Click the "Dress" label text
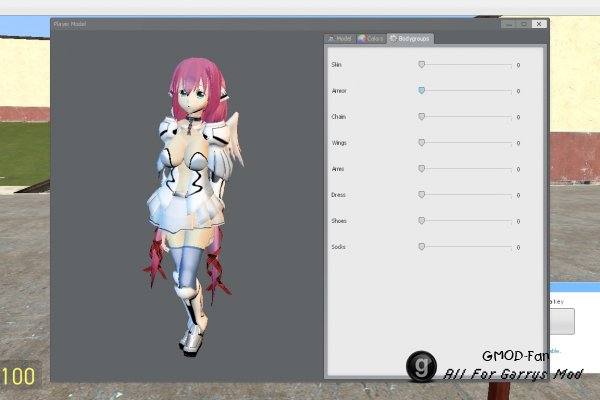The width and height of the screenshot is (600, 400). tap(338, 195)
